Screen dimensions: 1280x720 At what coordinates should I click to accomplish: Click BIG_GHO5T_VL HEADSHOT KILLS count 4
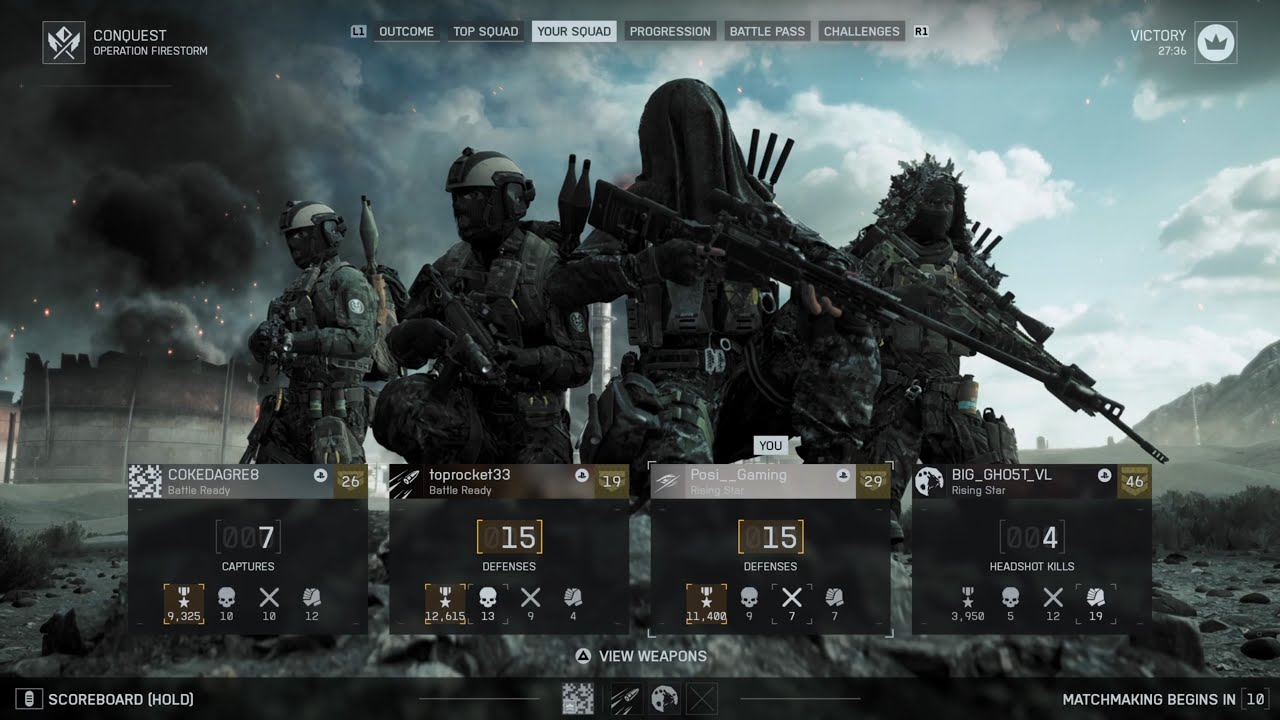coord(1031,538)
